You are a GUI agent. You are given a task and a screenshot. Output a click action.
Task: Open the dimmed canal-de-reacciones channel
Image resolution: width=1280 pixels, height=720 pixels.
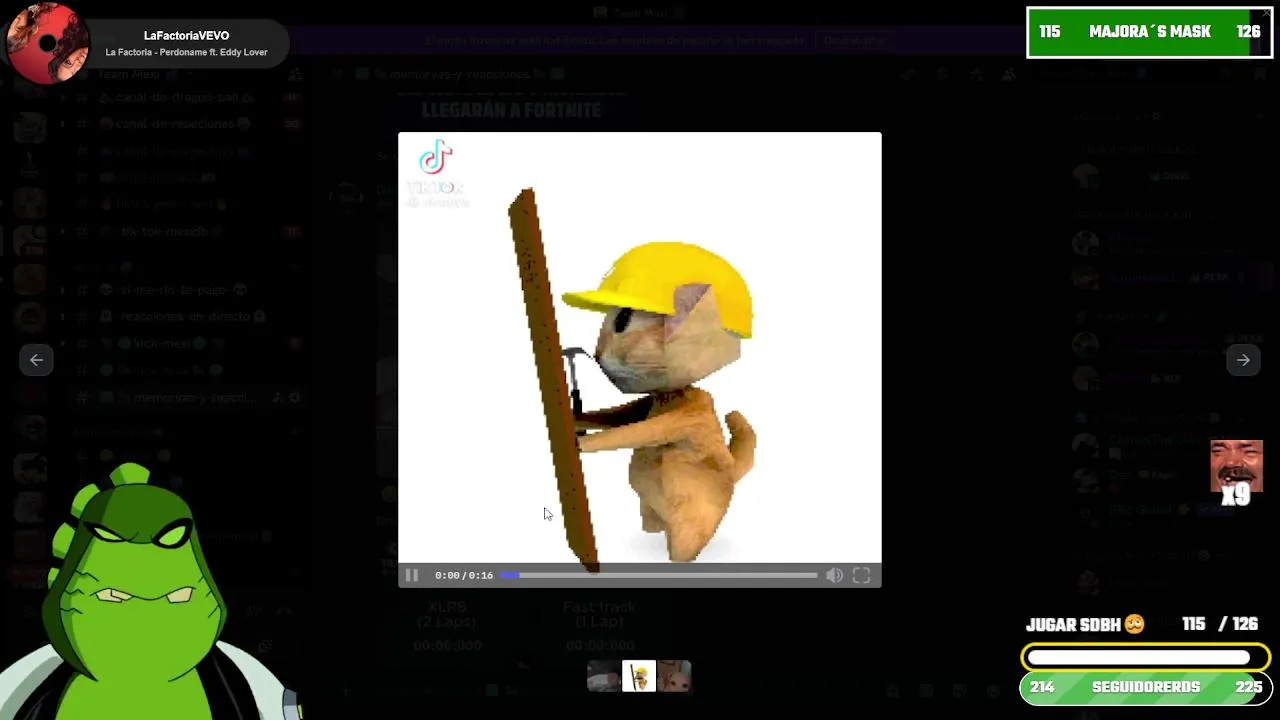tap(175, 124)
